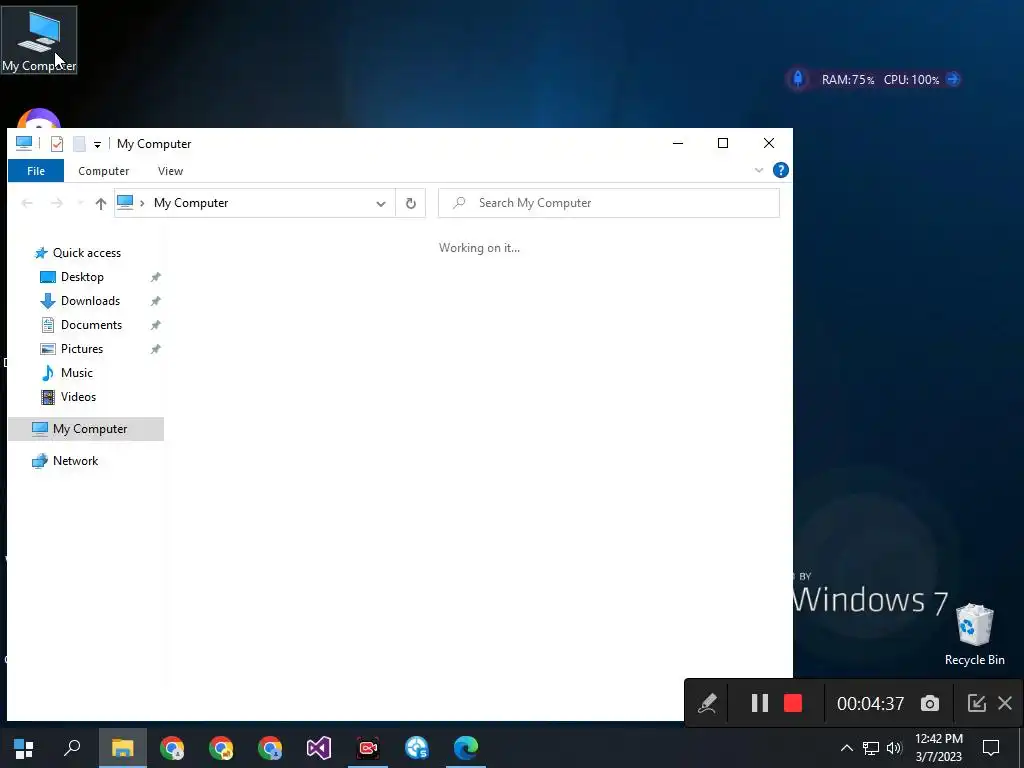Click the pin icon next to Downloads
Screen dimensions: 1024x768
click(155, 301)
